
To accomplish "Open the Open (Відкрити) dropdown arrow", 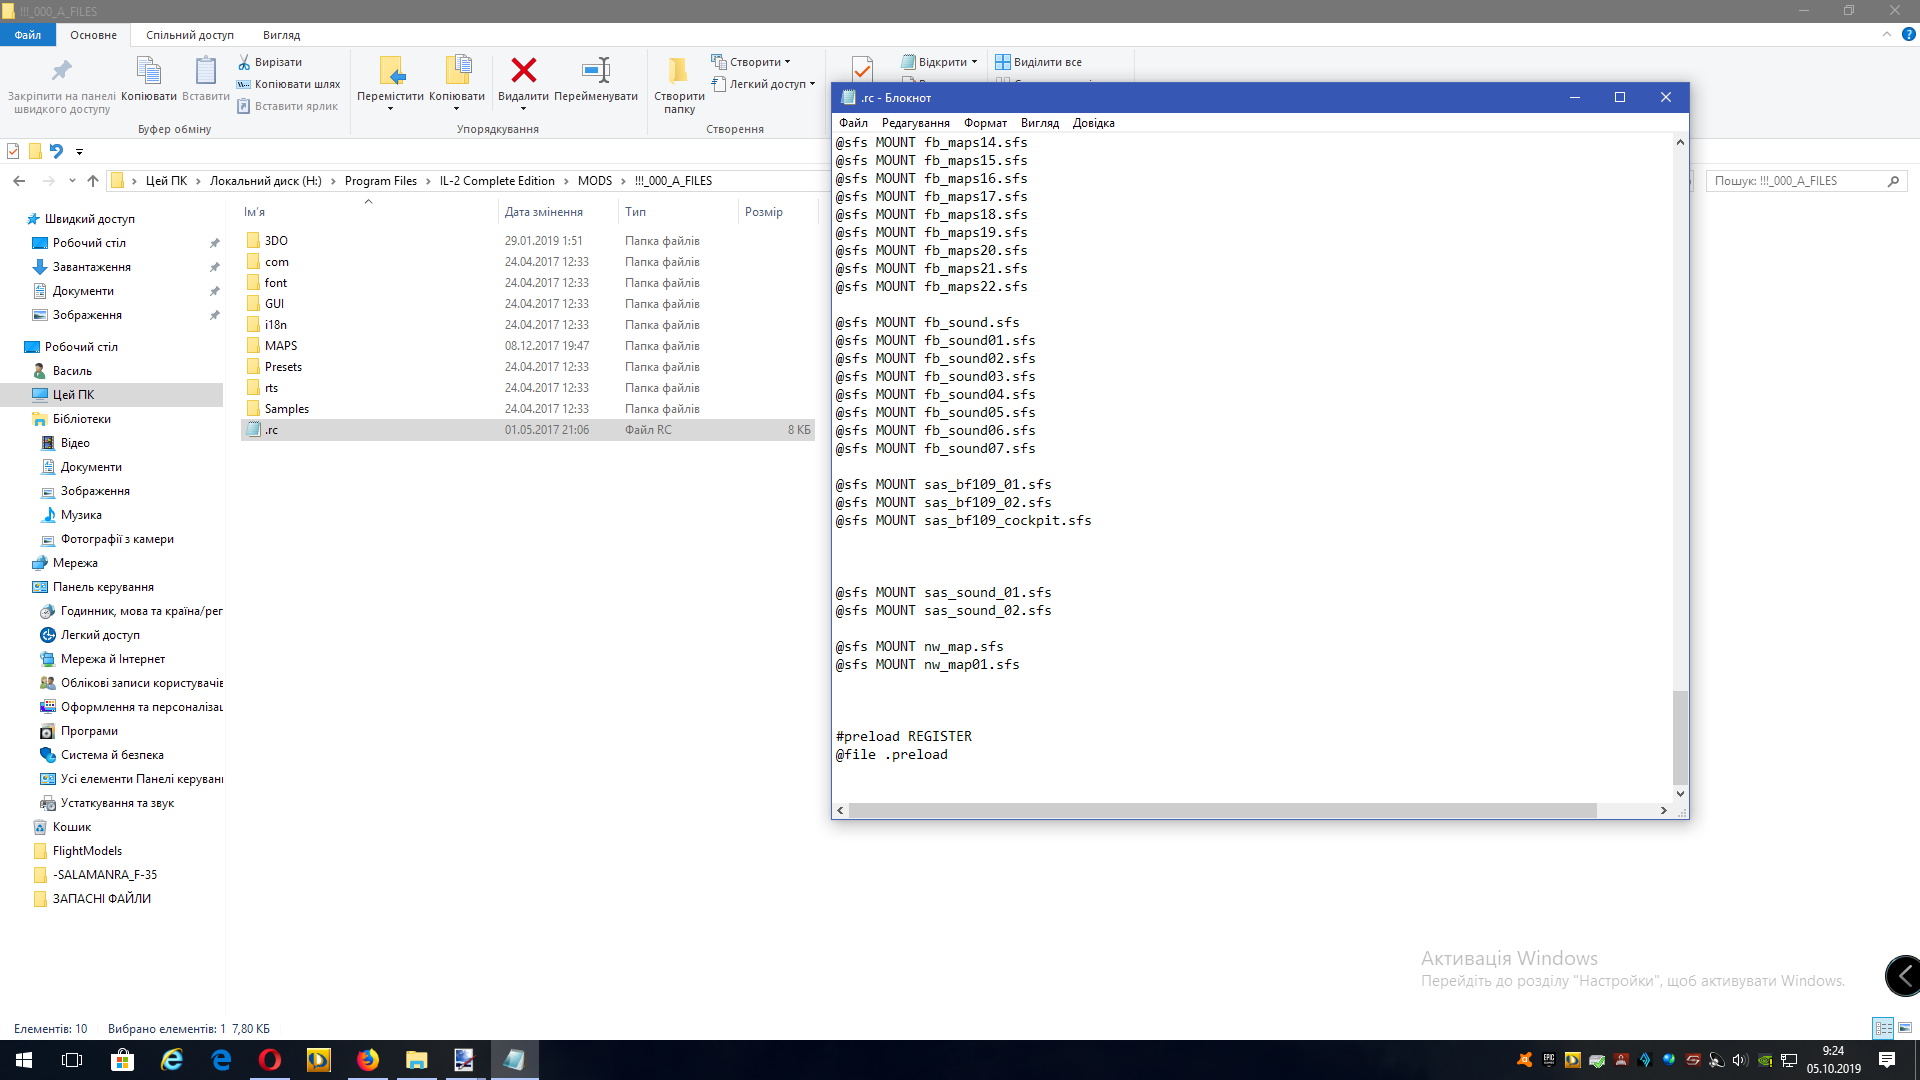I will click(974, 62).
